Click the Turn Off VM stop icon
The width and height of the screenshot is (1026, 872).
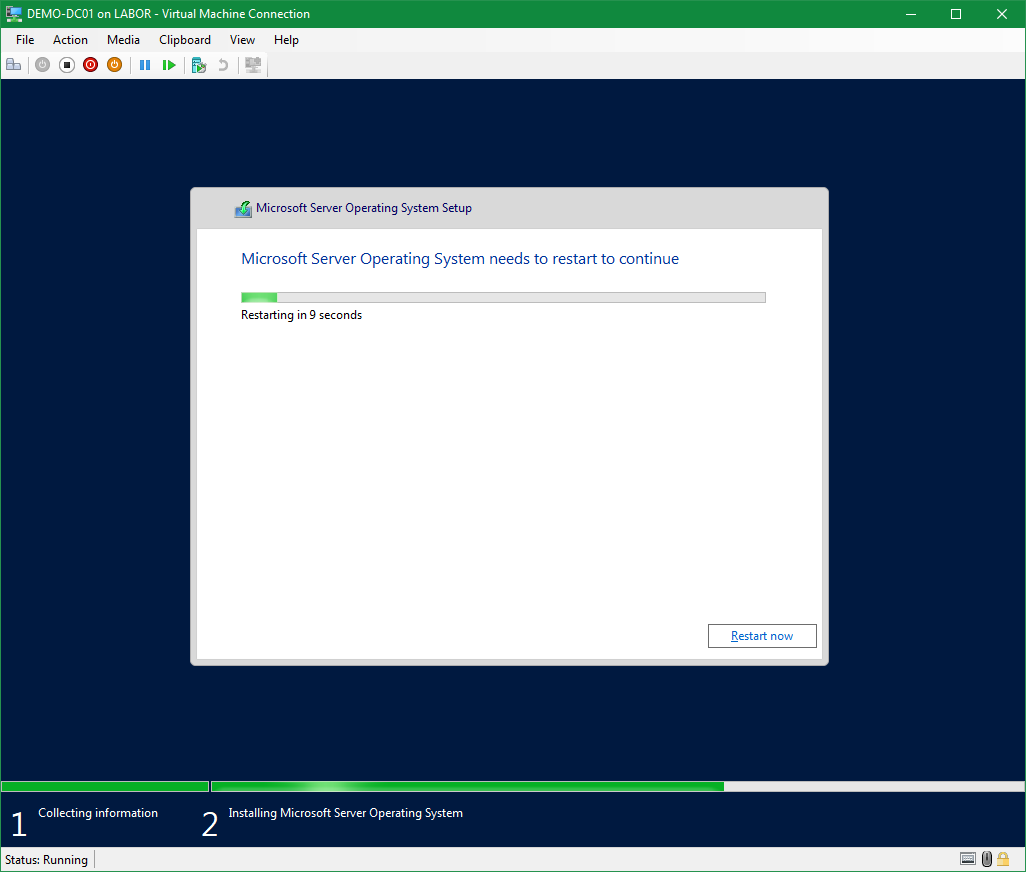click(x=67, y=65)
